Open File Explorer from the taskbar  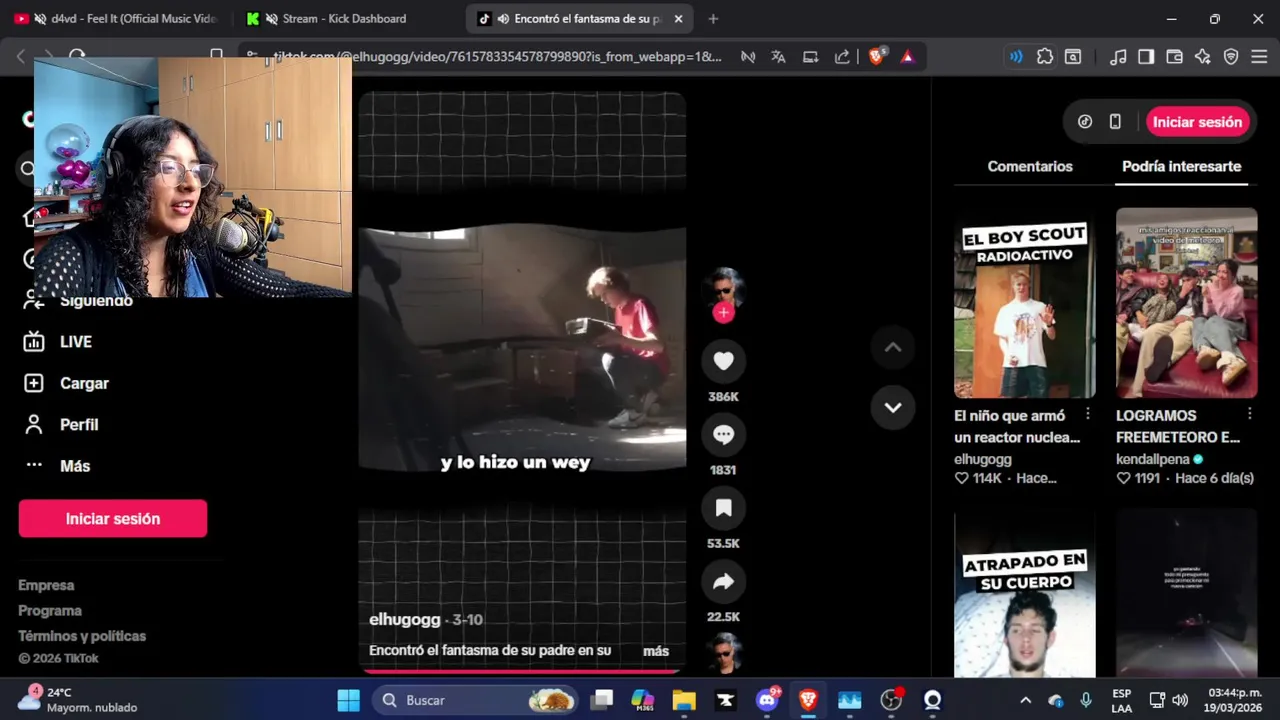tap(684, 700)
